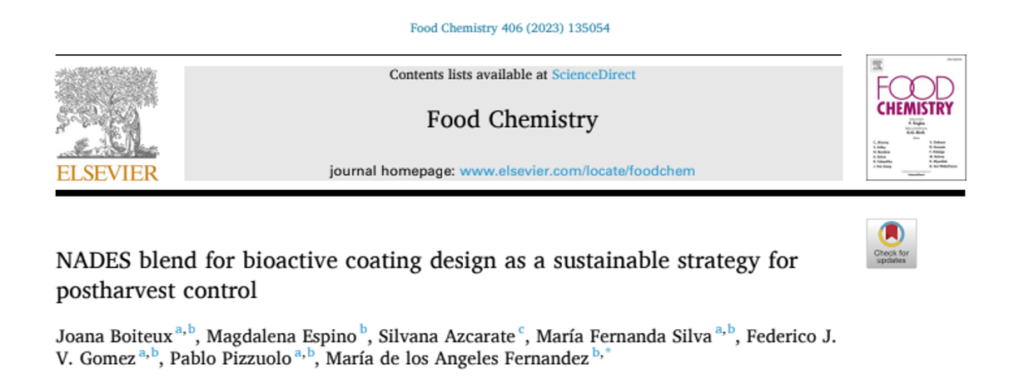The height and width of the screenshot is (379, 1024).
Task: Open the Food Chemistry journal cover thumbnail
Action: (916, 118)
